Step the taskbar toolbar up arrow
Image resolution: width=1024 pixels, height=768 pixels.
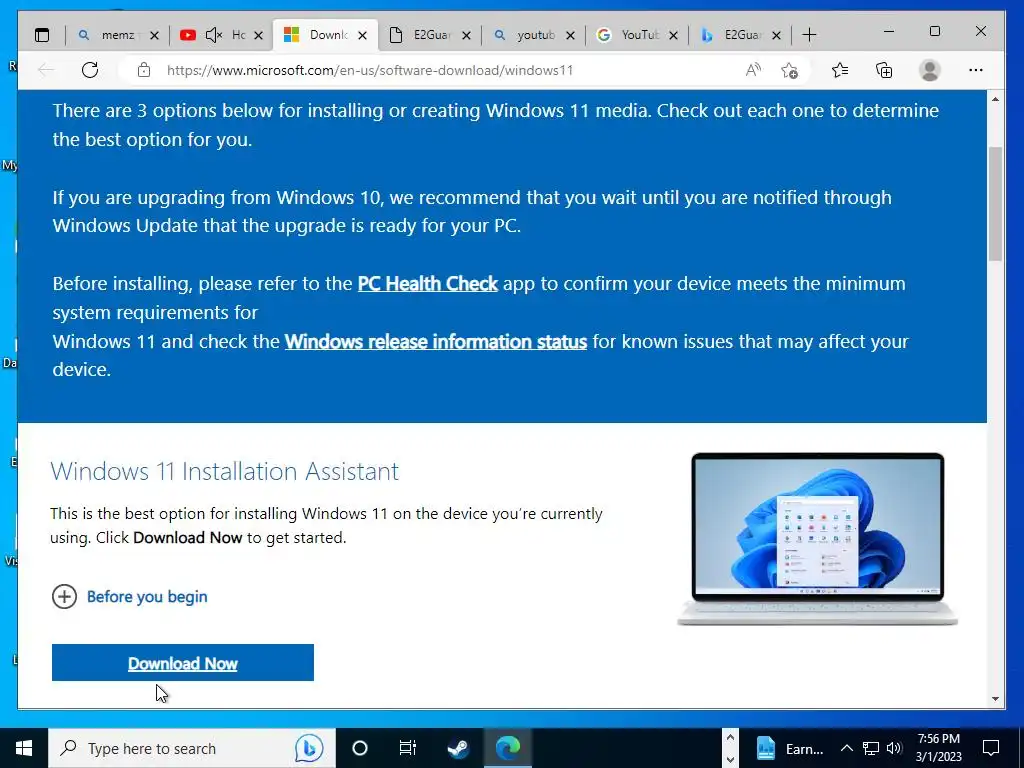click(730, 738)
